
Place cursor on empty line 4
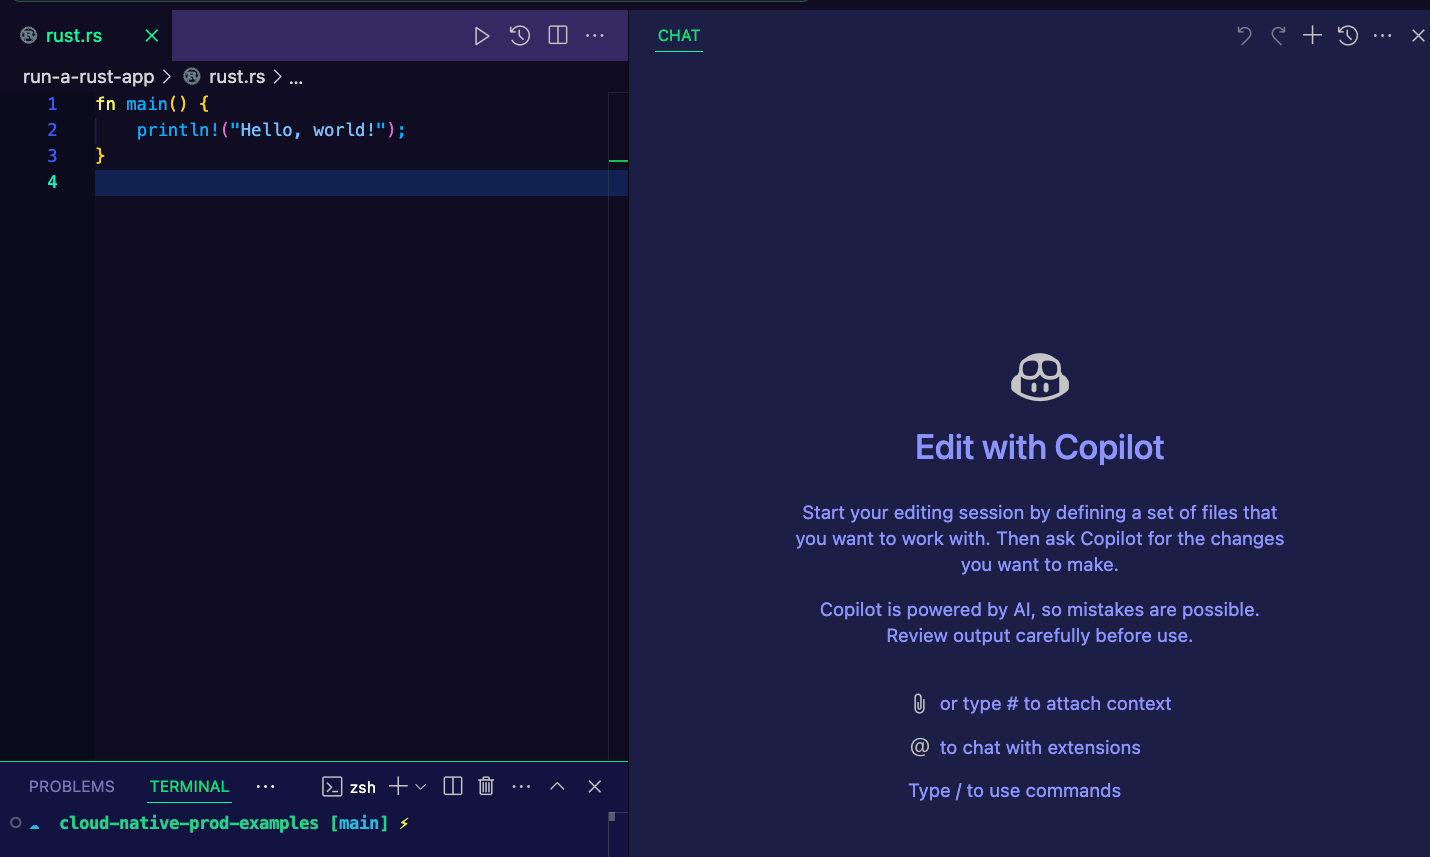tap(300, 182)
